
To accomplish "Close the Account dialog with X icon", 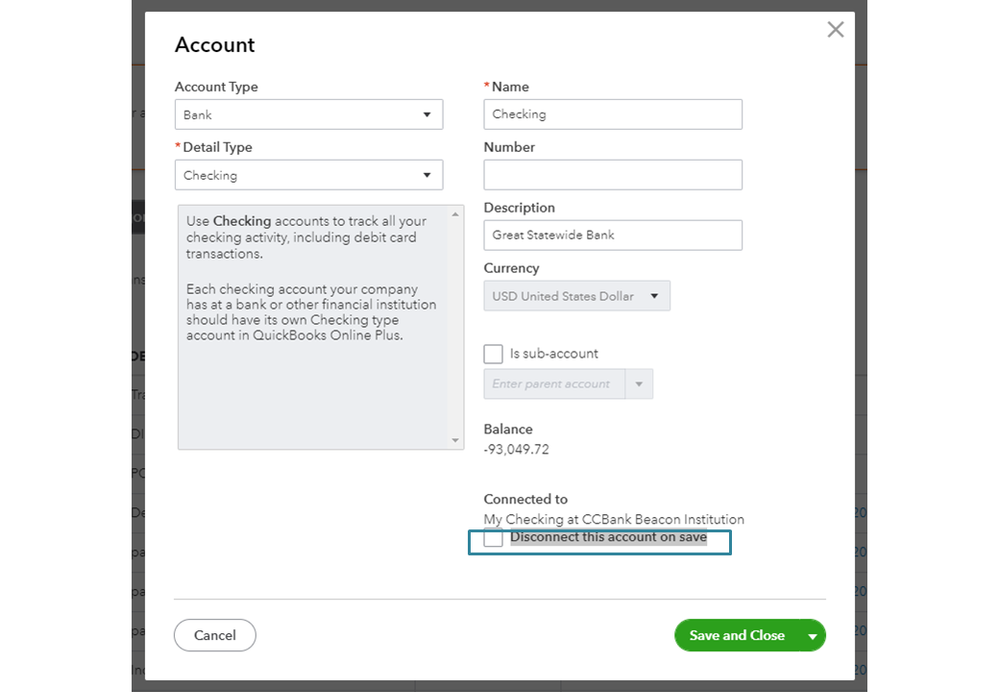I will 835,30.
